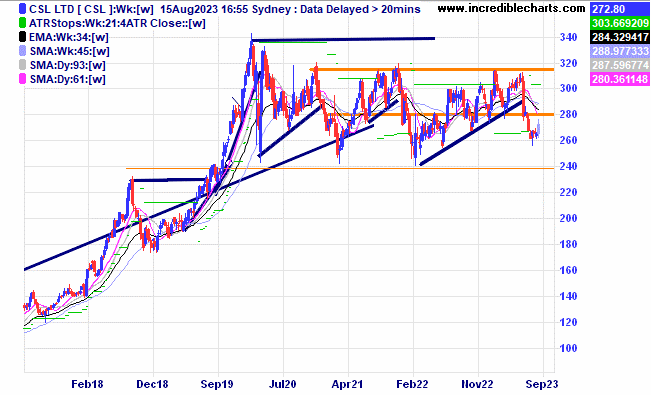
Task: Click the 15Aug2023 16:55 Sydney timestamp
Action: pyautogui.click(x=228, y=9)
